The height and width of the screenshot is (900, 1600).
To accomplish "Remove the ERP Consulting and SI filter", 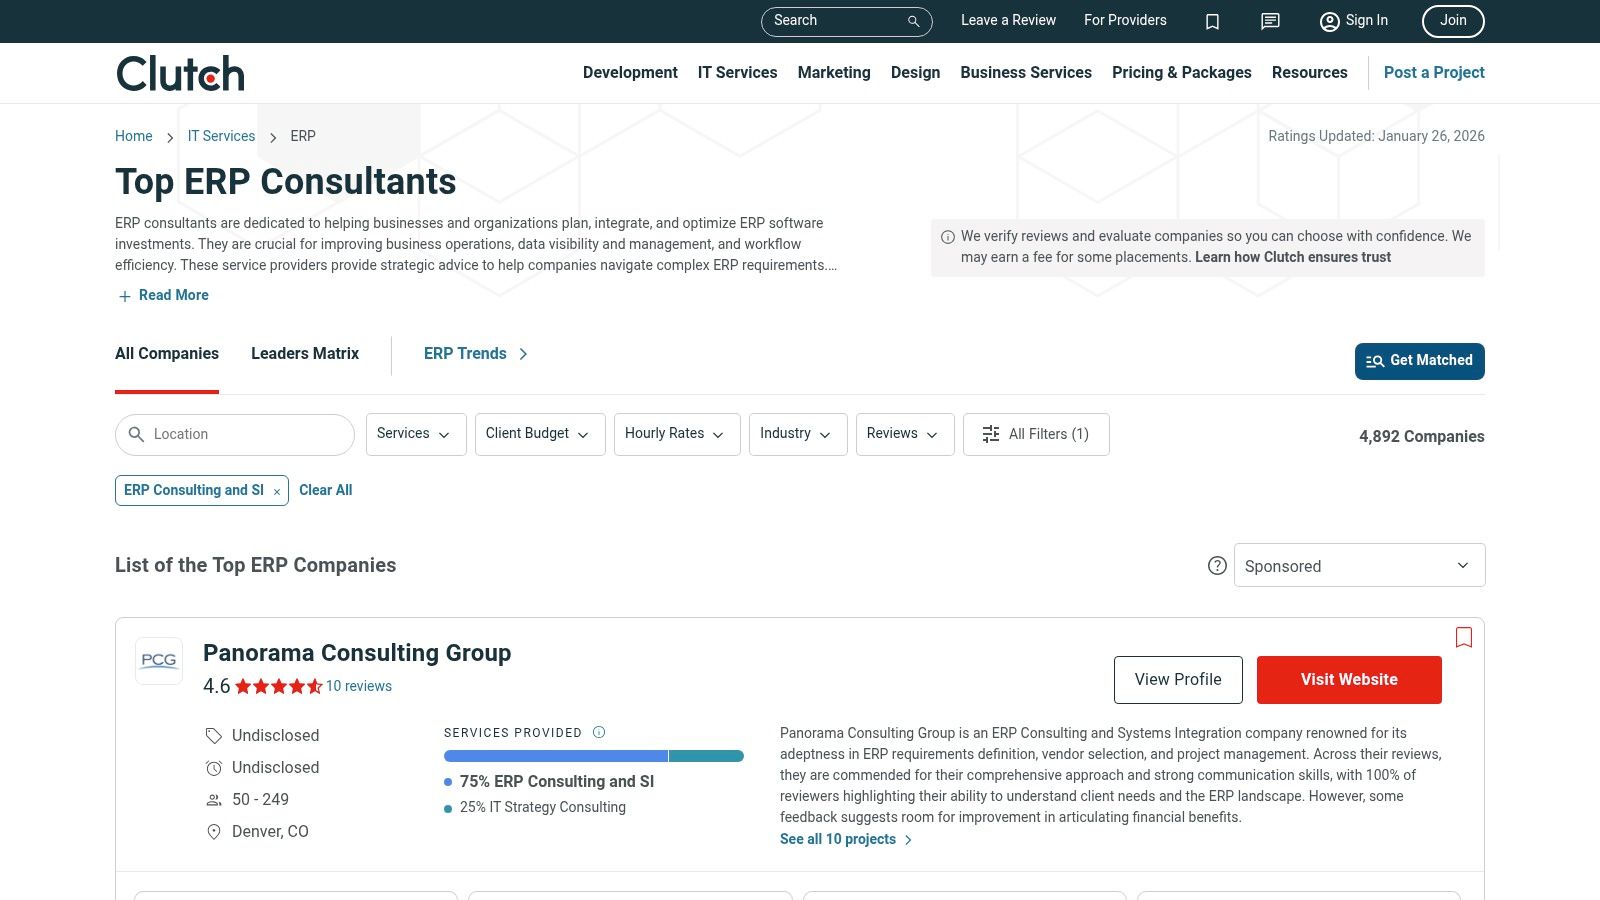I will 276,491.
